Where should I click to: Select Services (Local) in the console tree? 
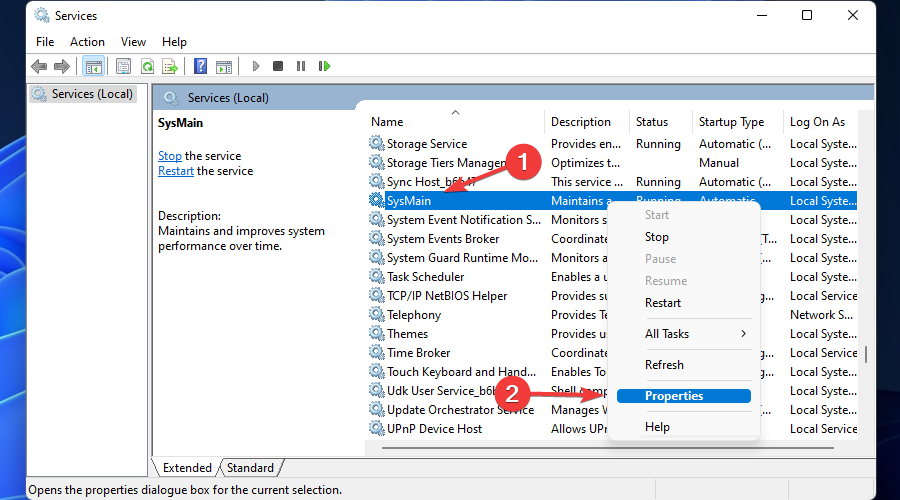(x=83, y=94)
